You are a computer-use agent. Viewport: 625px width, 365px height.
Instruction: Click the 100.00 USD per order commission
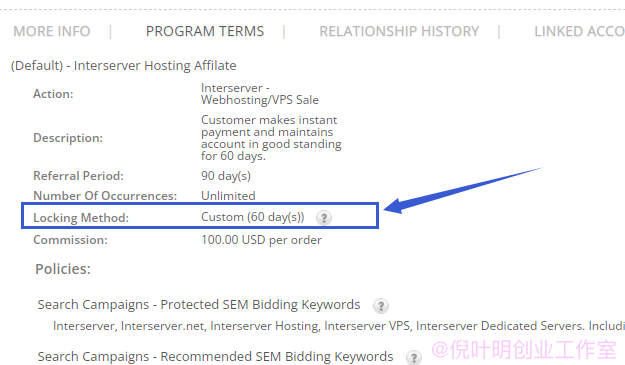pyautogui.click(x=261, y=240)
